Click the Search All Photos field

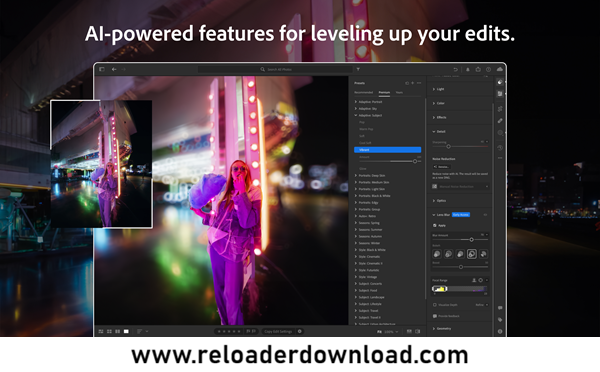pyautogui.click(x=275, y=69)
